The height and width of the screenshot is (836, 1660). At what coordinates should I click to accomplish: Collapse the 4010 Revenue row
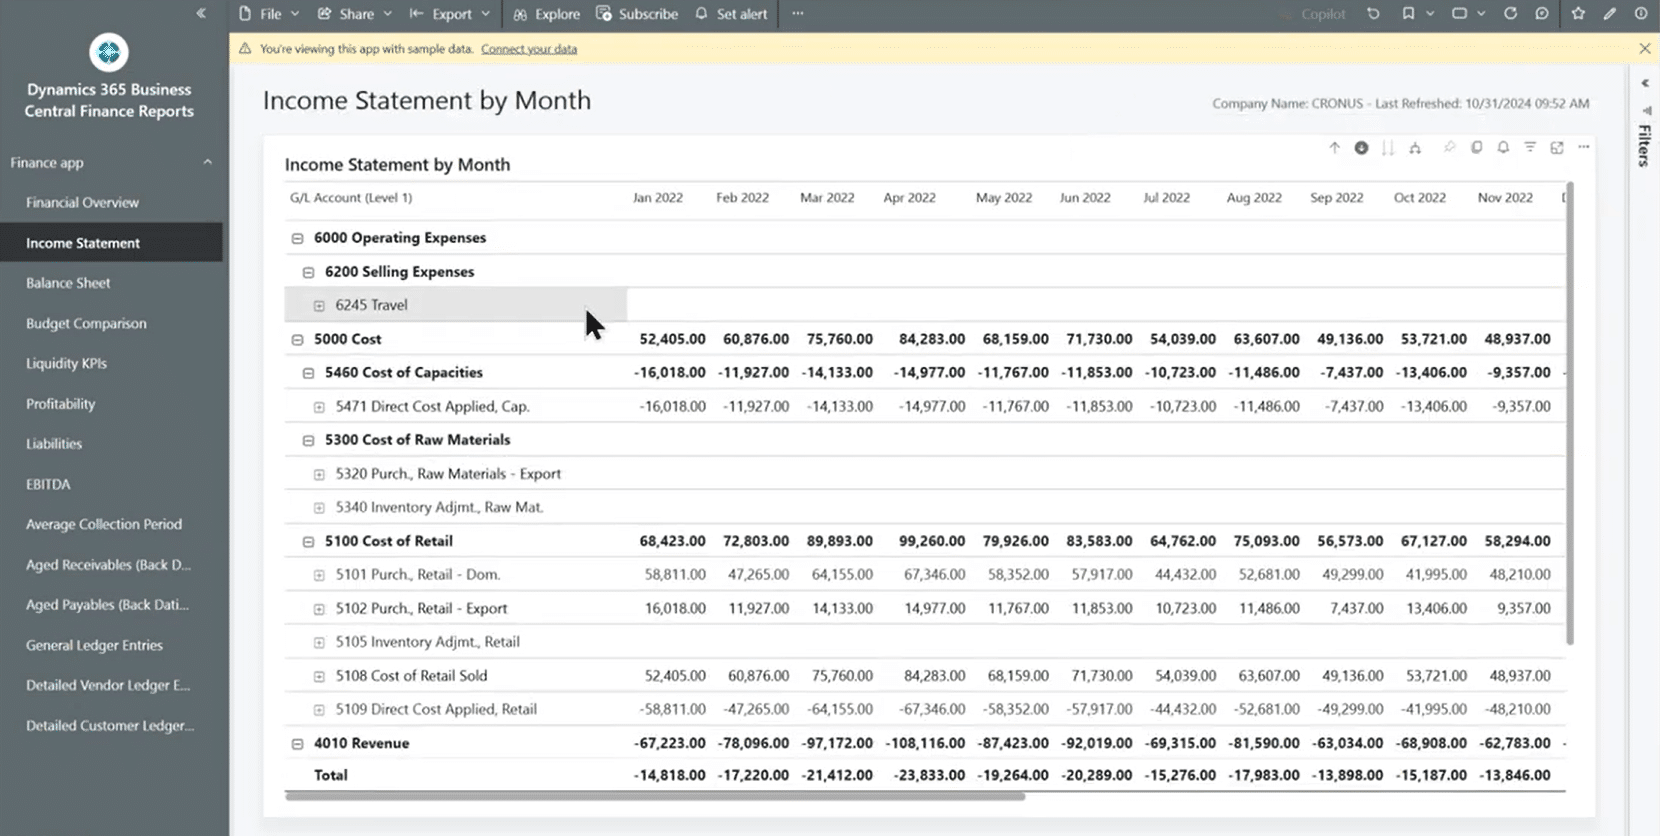point(297,744)
